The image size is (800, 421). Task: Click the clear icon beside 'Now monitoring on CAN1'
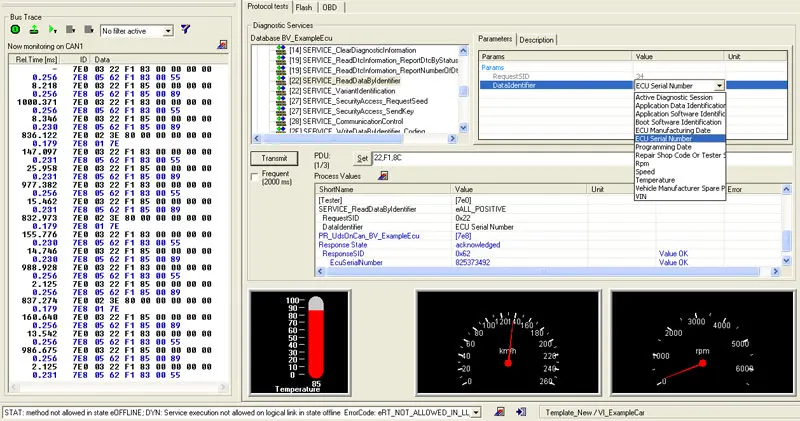[222, 45]
